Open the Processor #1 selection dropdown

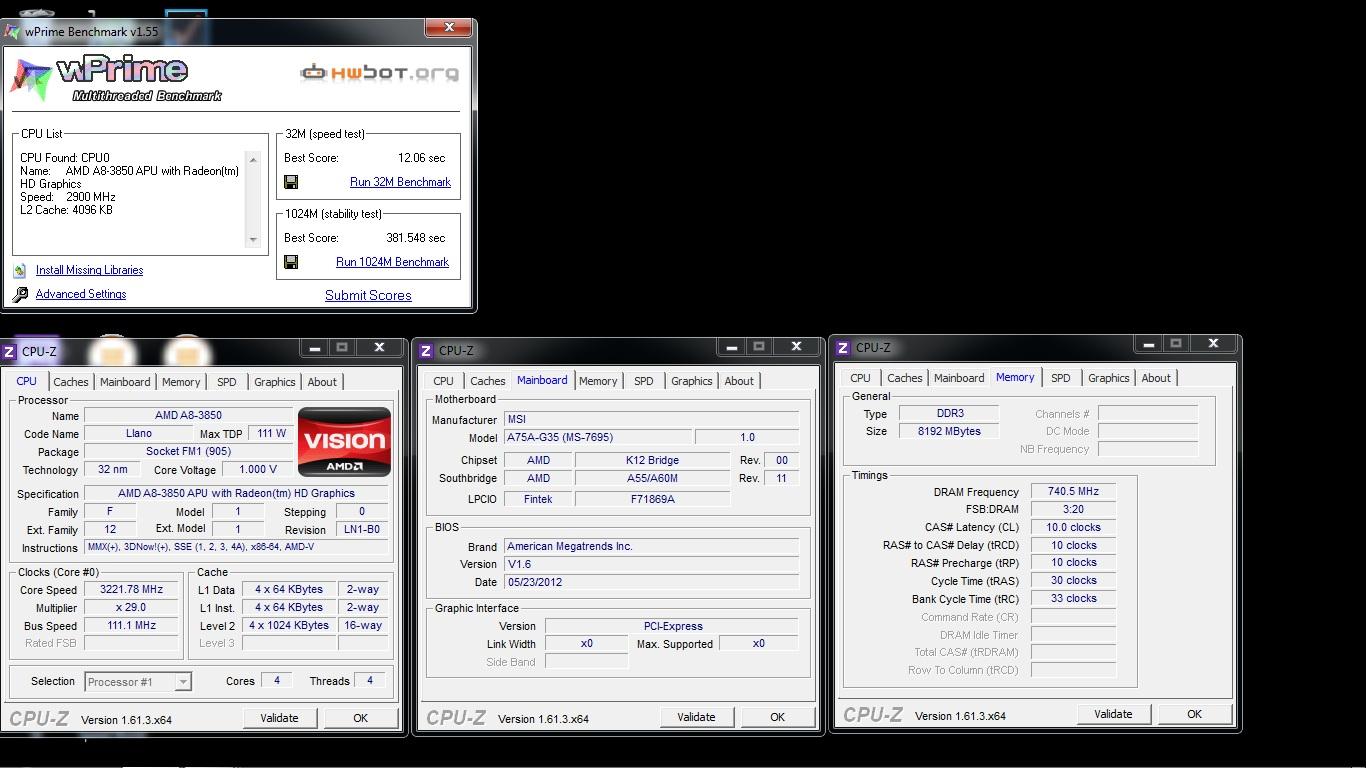pos(183,682)
